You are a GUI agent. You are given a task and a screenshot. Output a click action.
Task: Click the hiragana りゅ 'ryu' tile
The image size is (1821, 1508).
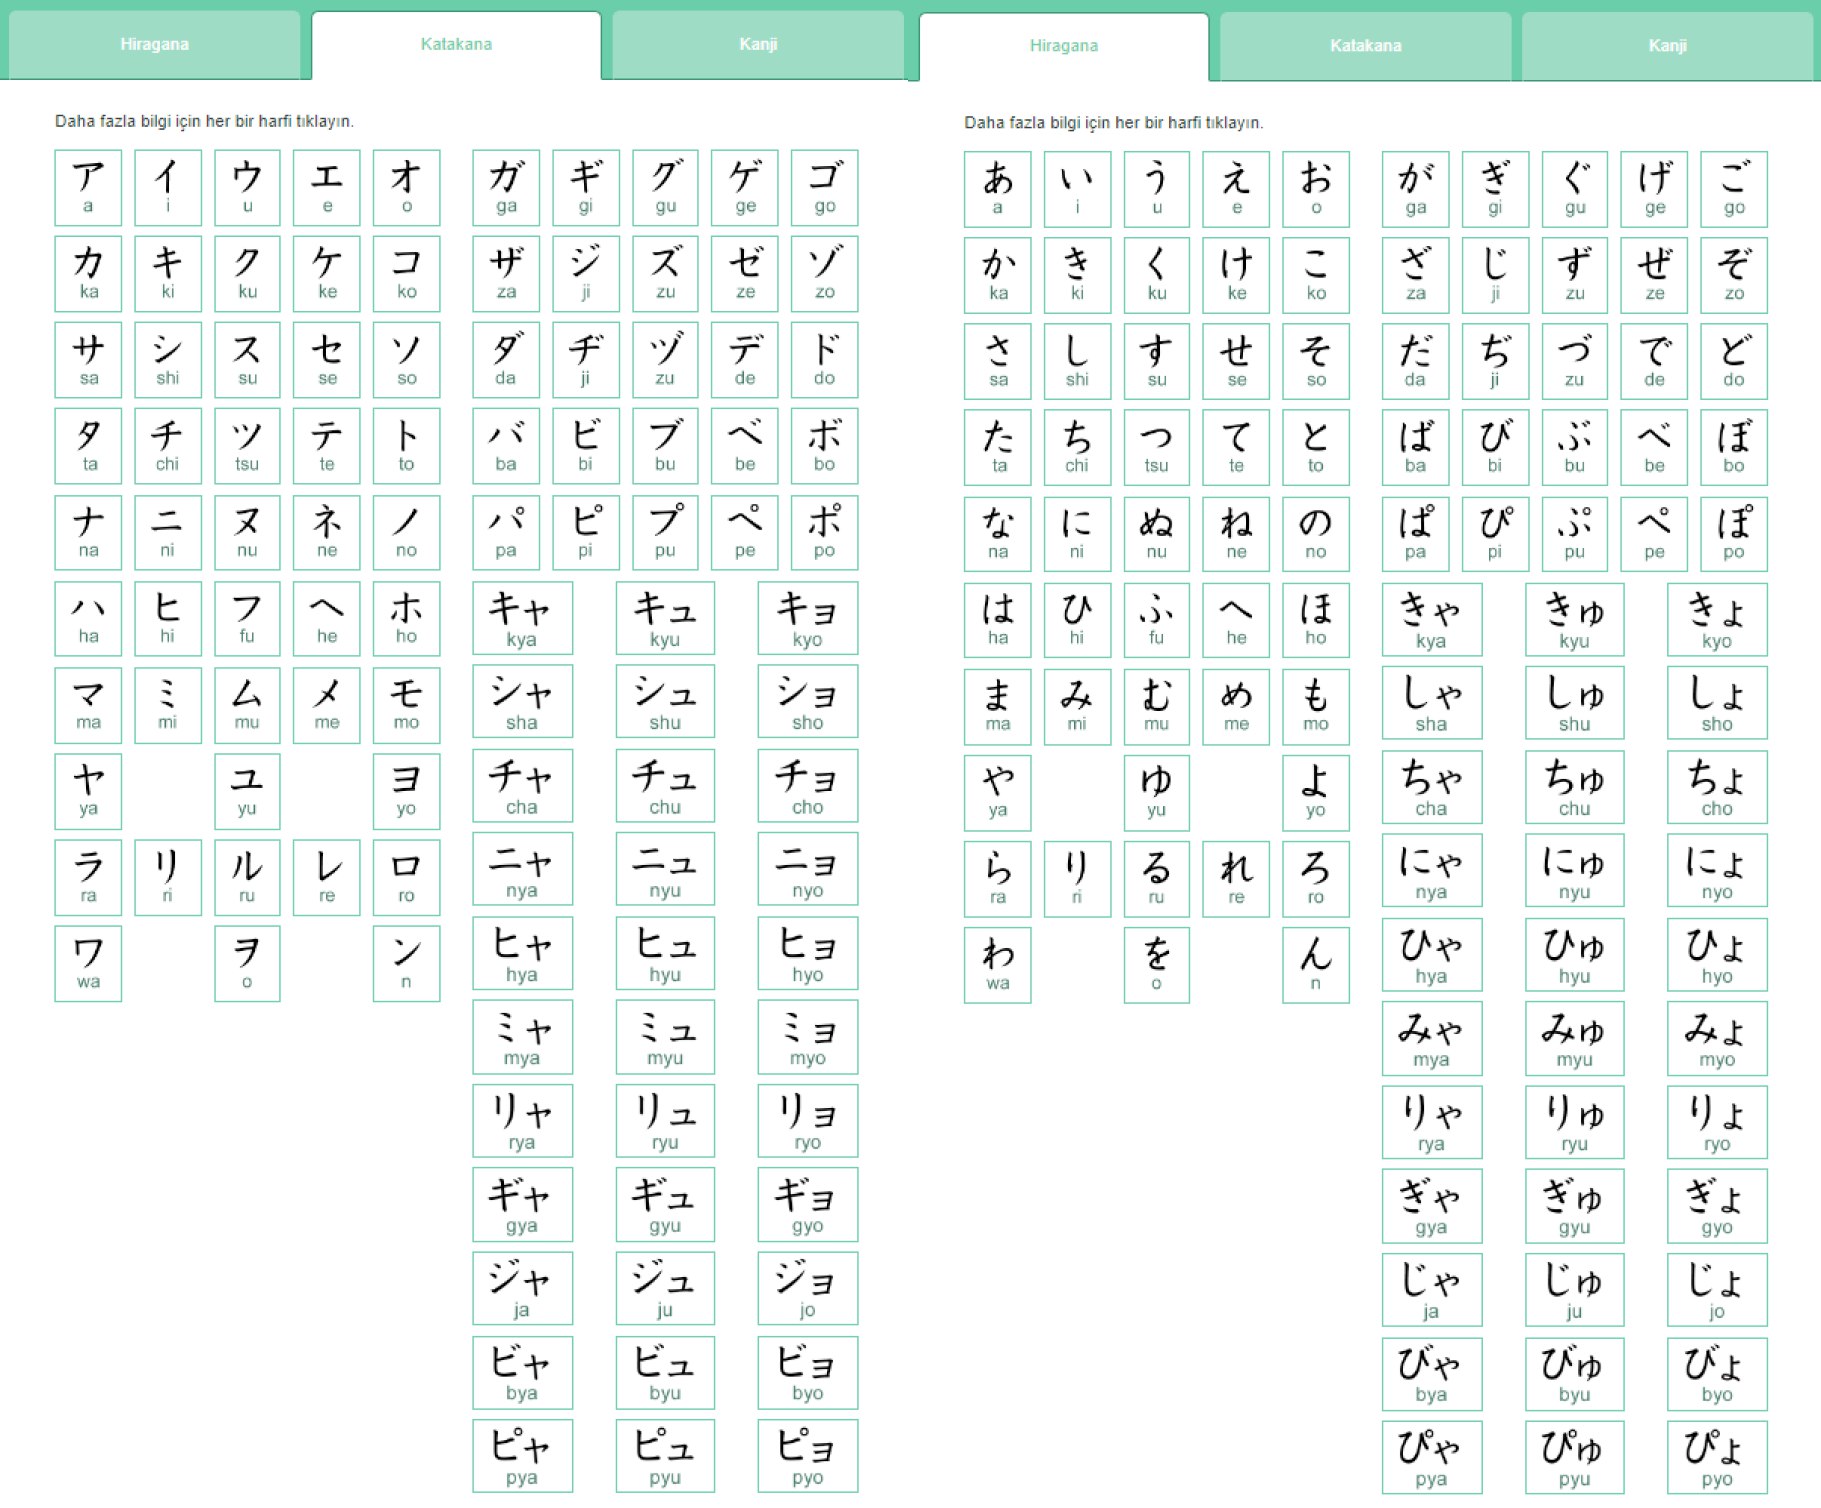pos(1574,1122)
